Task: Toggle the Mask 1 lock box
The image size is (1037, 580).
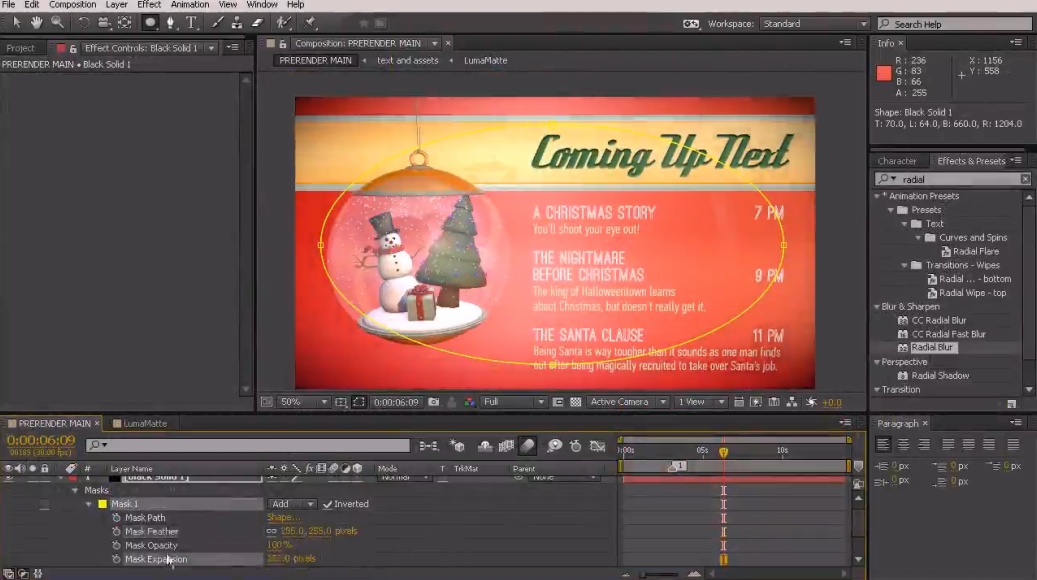Action: (44, 505)
